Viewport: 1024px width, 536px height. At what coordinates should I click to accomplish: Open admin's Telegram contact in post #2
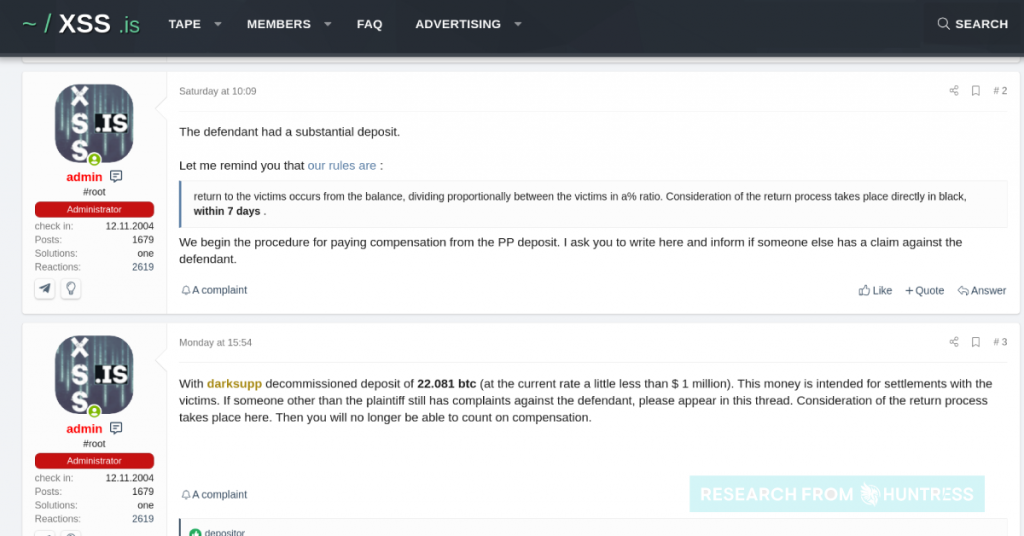pos(44,288)
